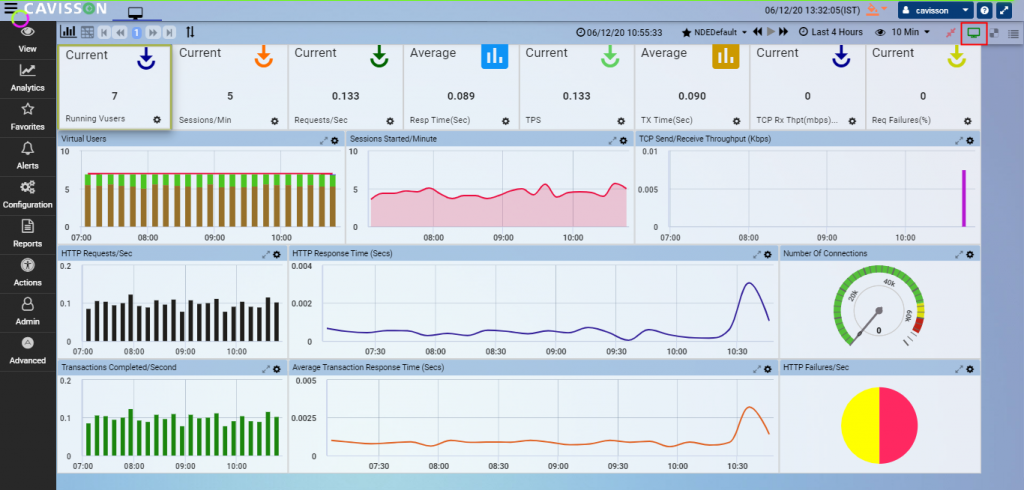Switch to tabular data view icon
This screenshot has height=490, width=1024.
point(87,32)
